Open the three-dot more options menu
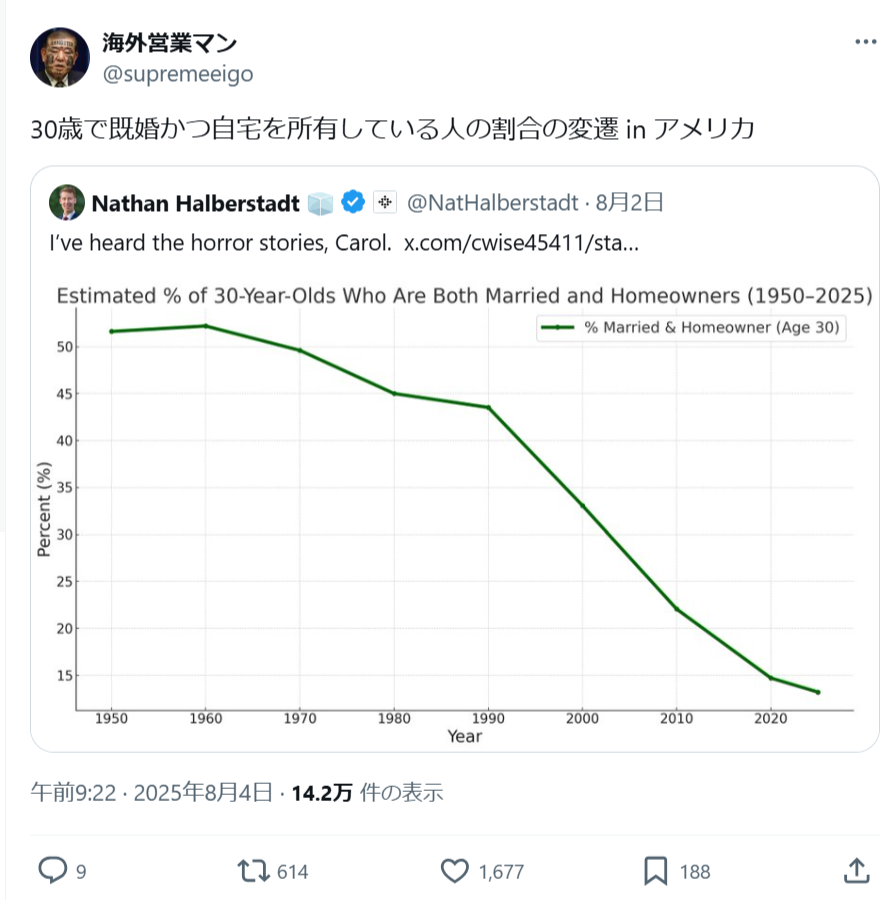The image size is (892, 900). [865, 43]
